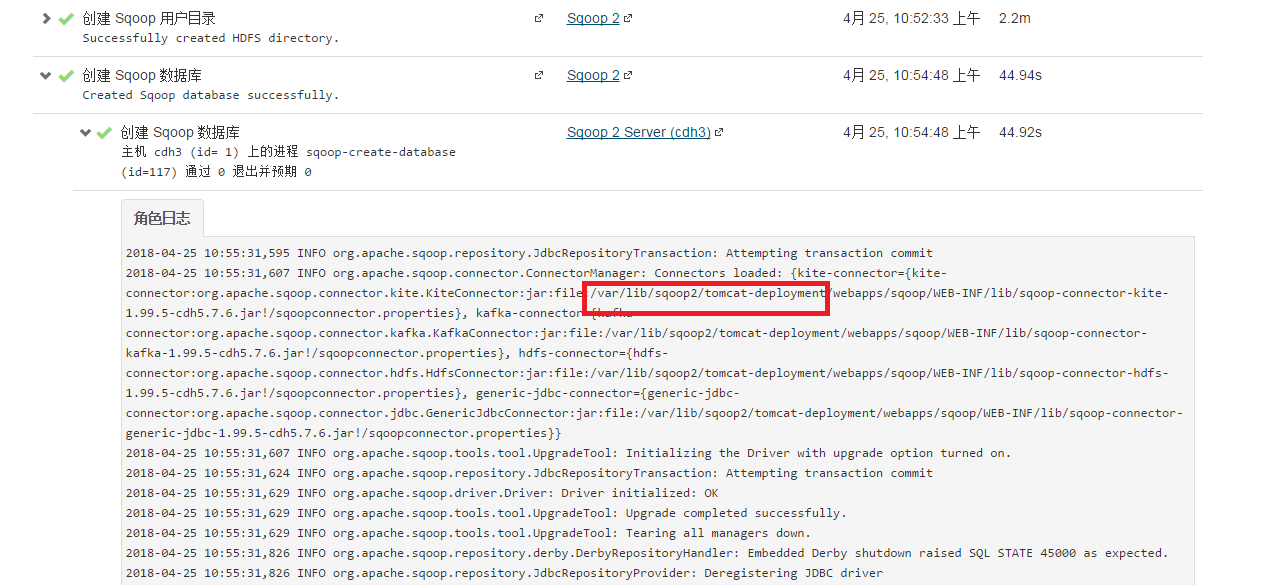Viewport: 1280px width, 585px height.
Task: Click duration value 44.92s
Action: (x=1020, y=132)
